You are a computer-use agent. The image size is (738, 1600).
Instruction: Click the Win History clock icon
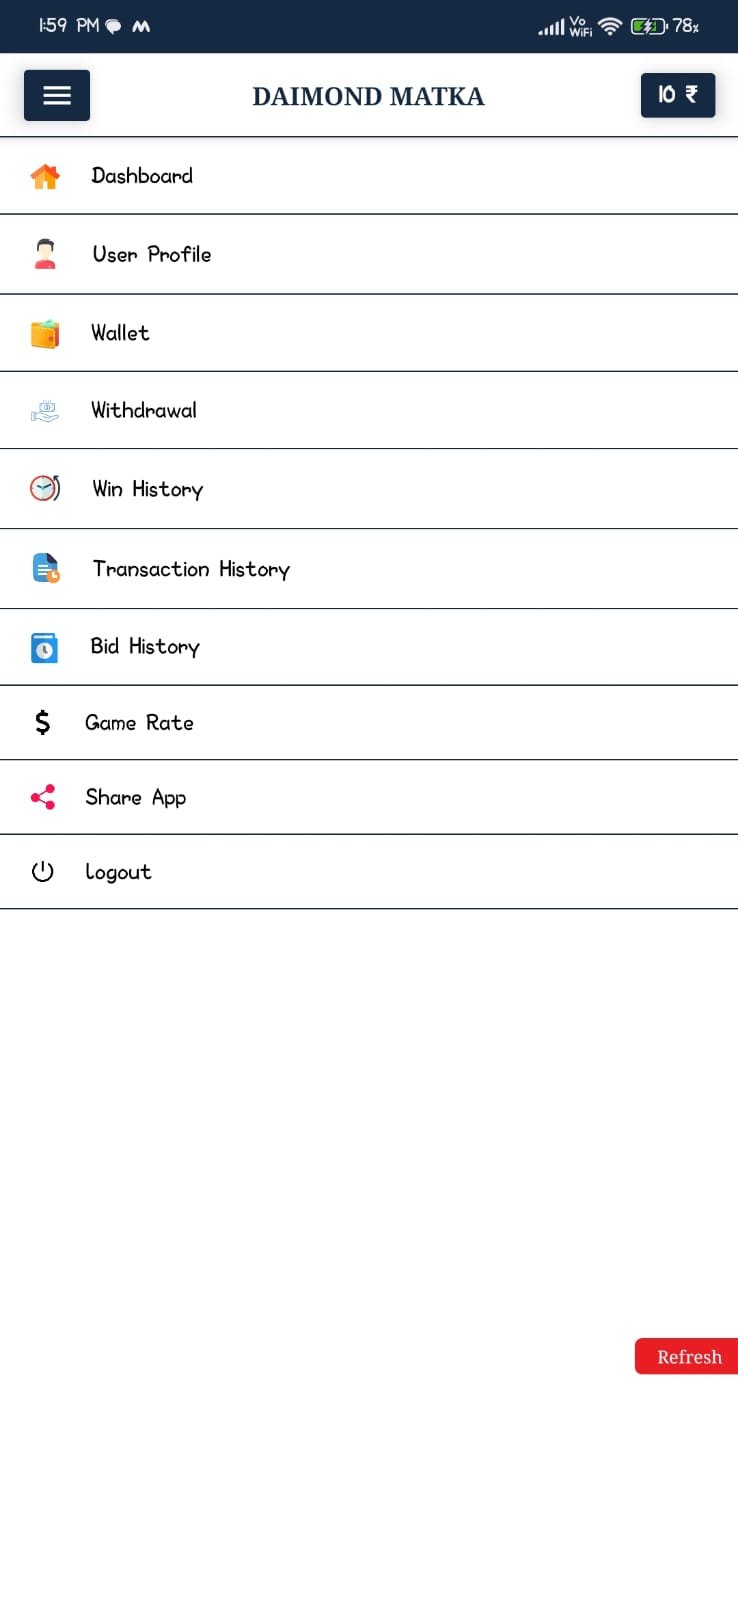pyautogui.click(x=45, y=488)
